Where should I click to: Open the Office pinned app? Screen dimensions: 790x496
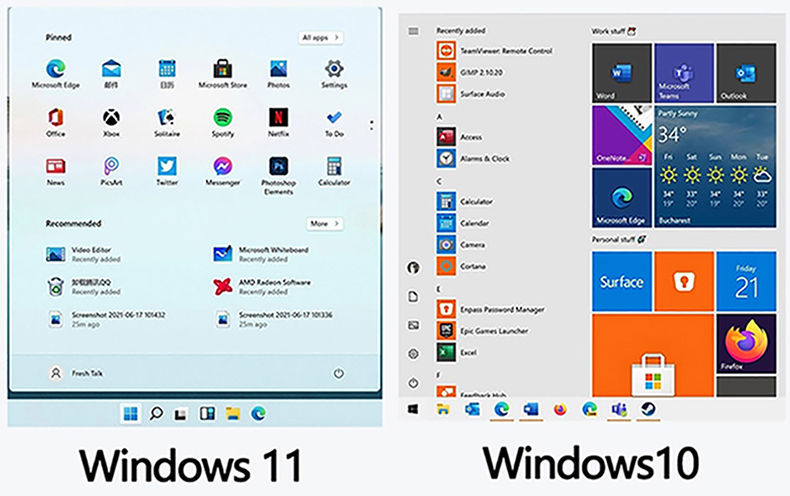[x=55, y=122]
